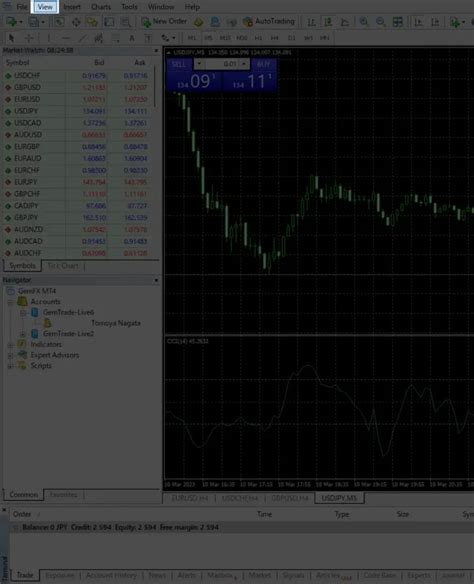Toggle the Data Window toolbar icon
Screen dimensions: 474x584
(x=76, y=22)
